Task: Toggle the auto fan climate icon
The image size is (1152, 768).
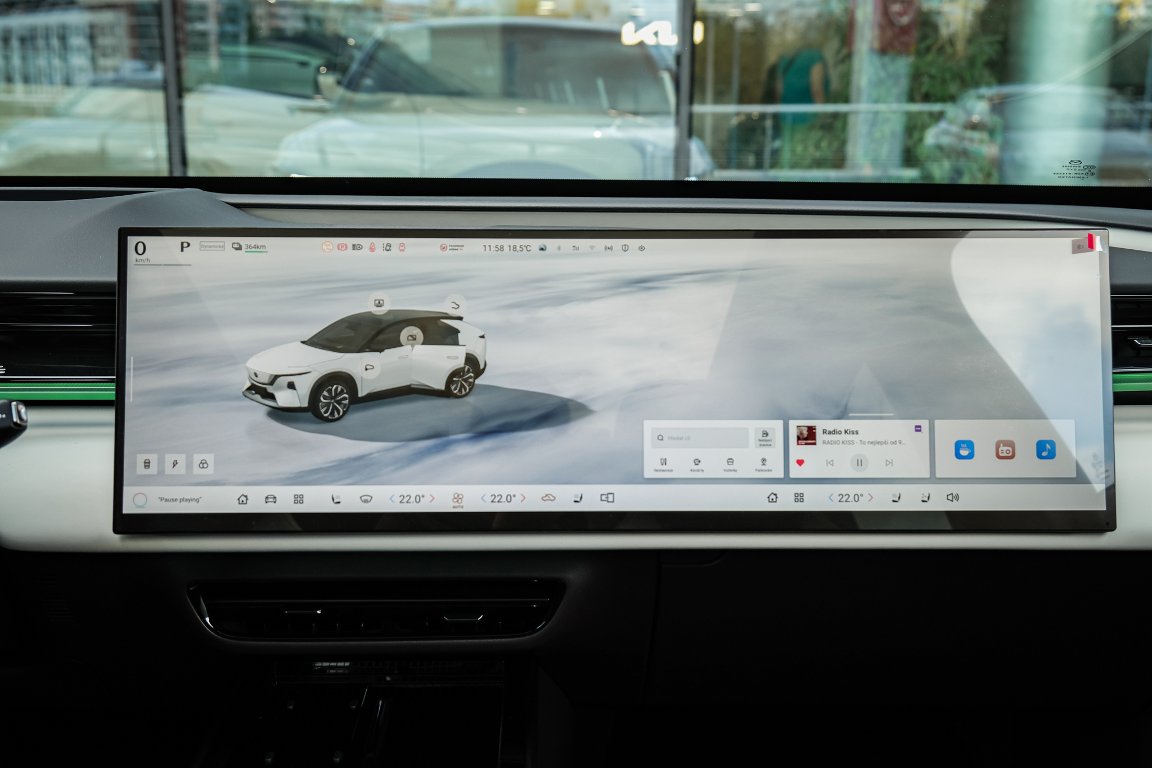Action: pyautogui.click(x=458, y=499)
